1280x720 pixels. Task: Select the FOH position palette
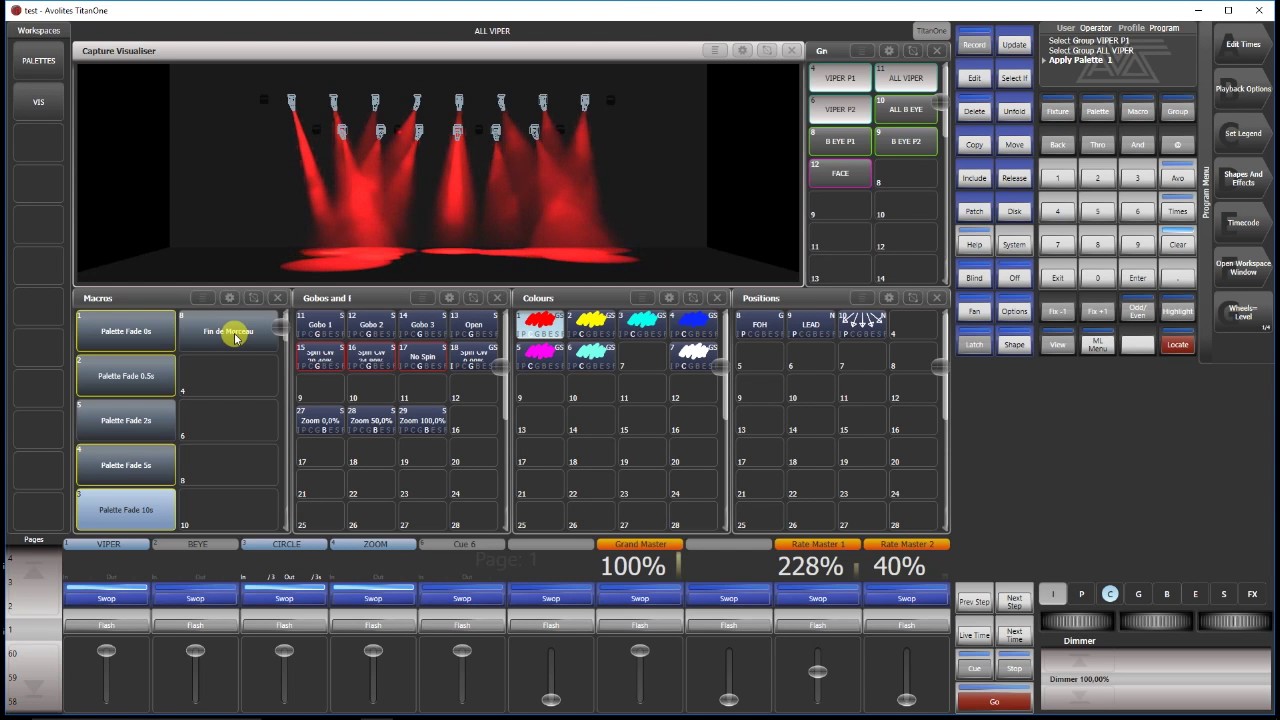coord(760,324)
